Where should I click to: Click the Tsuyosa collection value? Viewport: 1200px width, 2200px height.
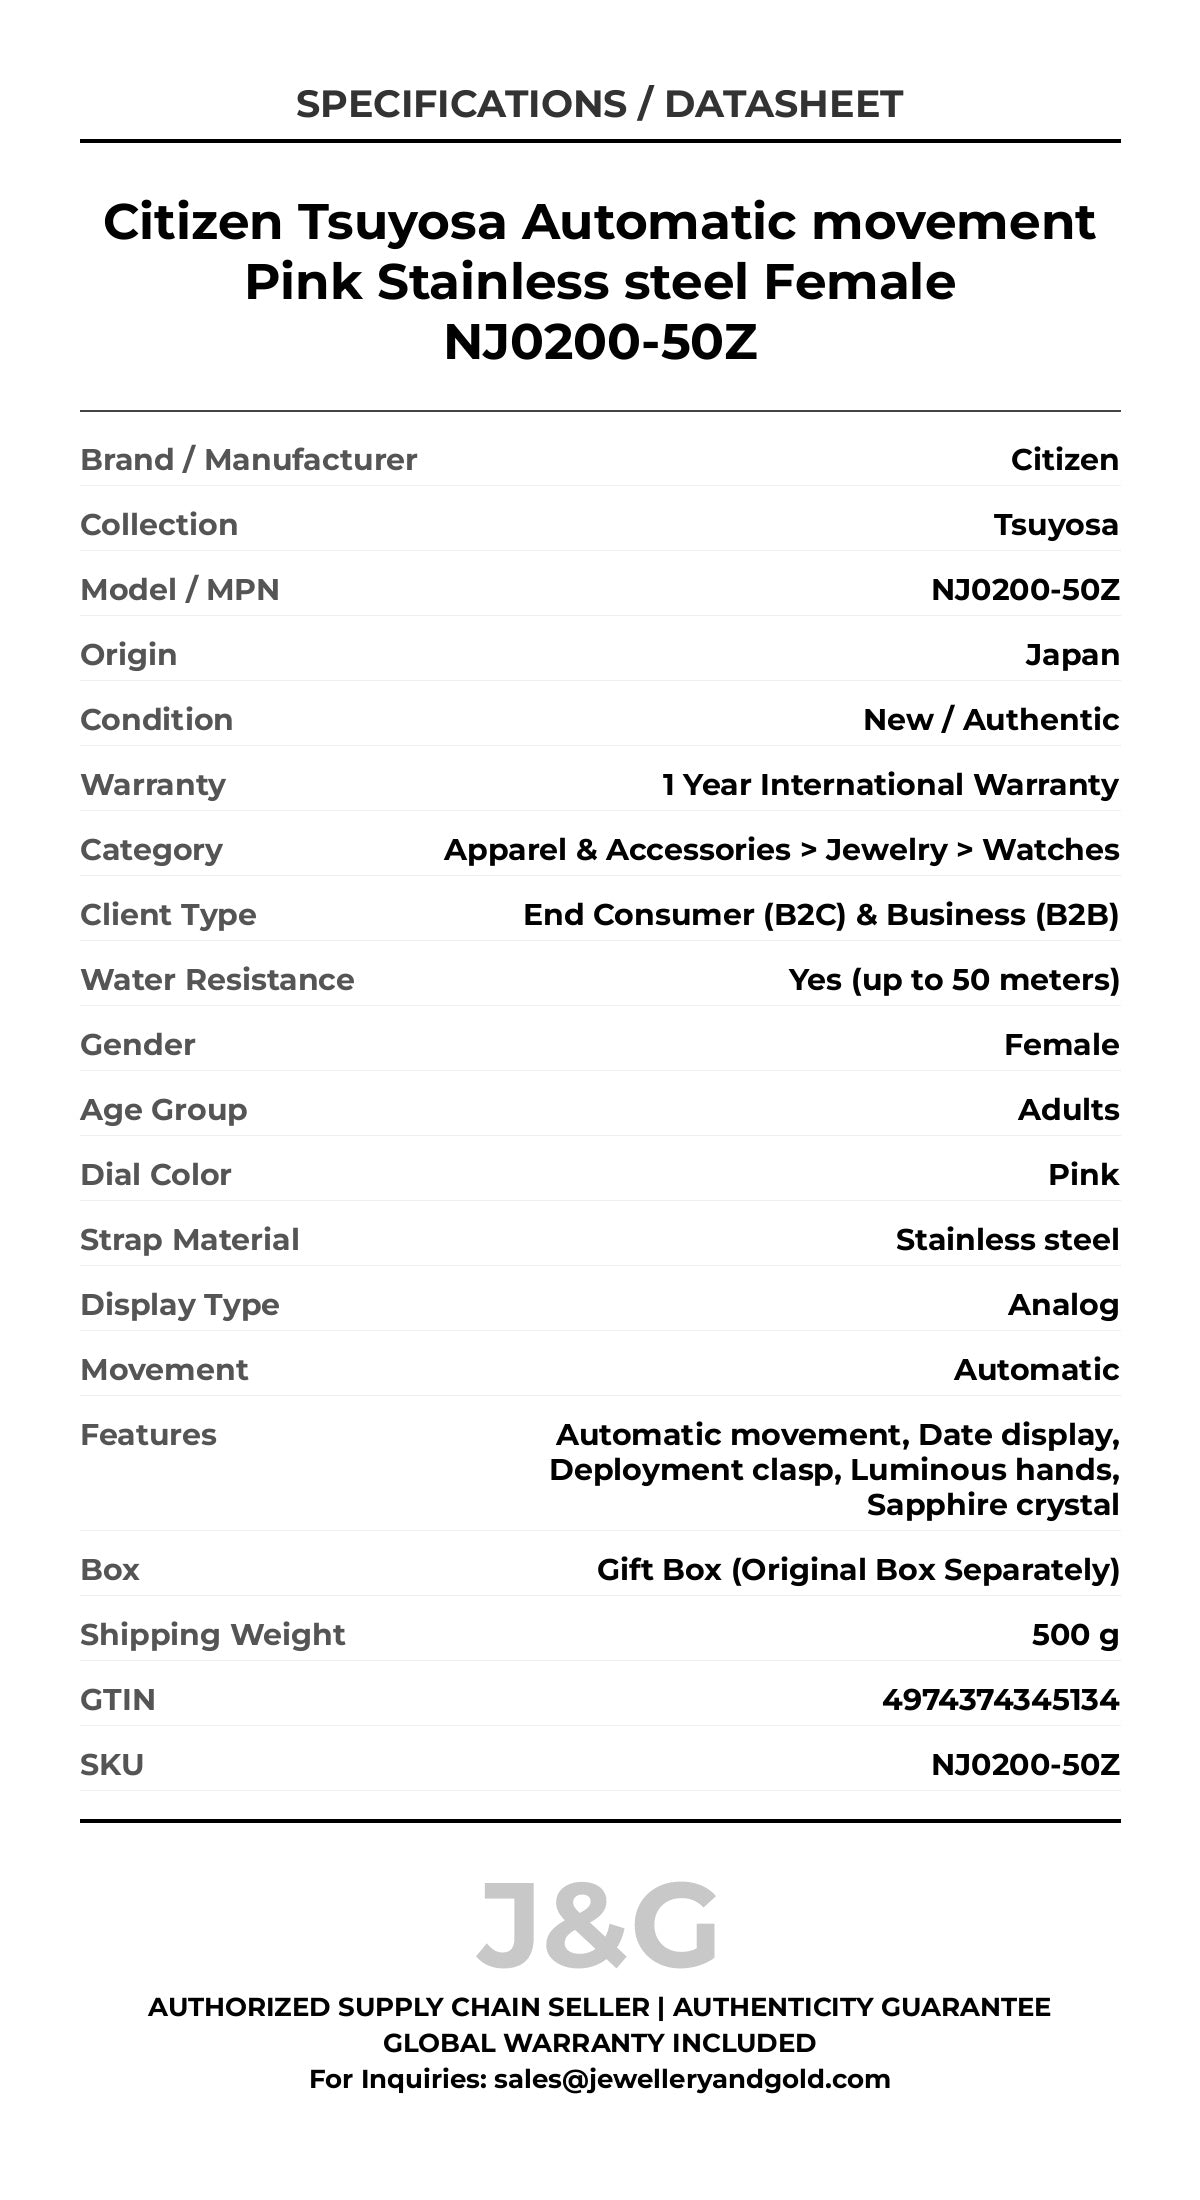(1056, 525)
